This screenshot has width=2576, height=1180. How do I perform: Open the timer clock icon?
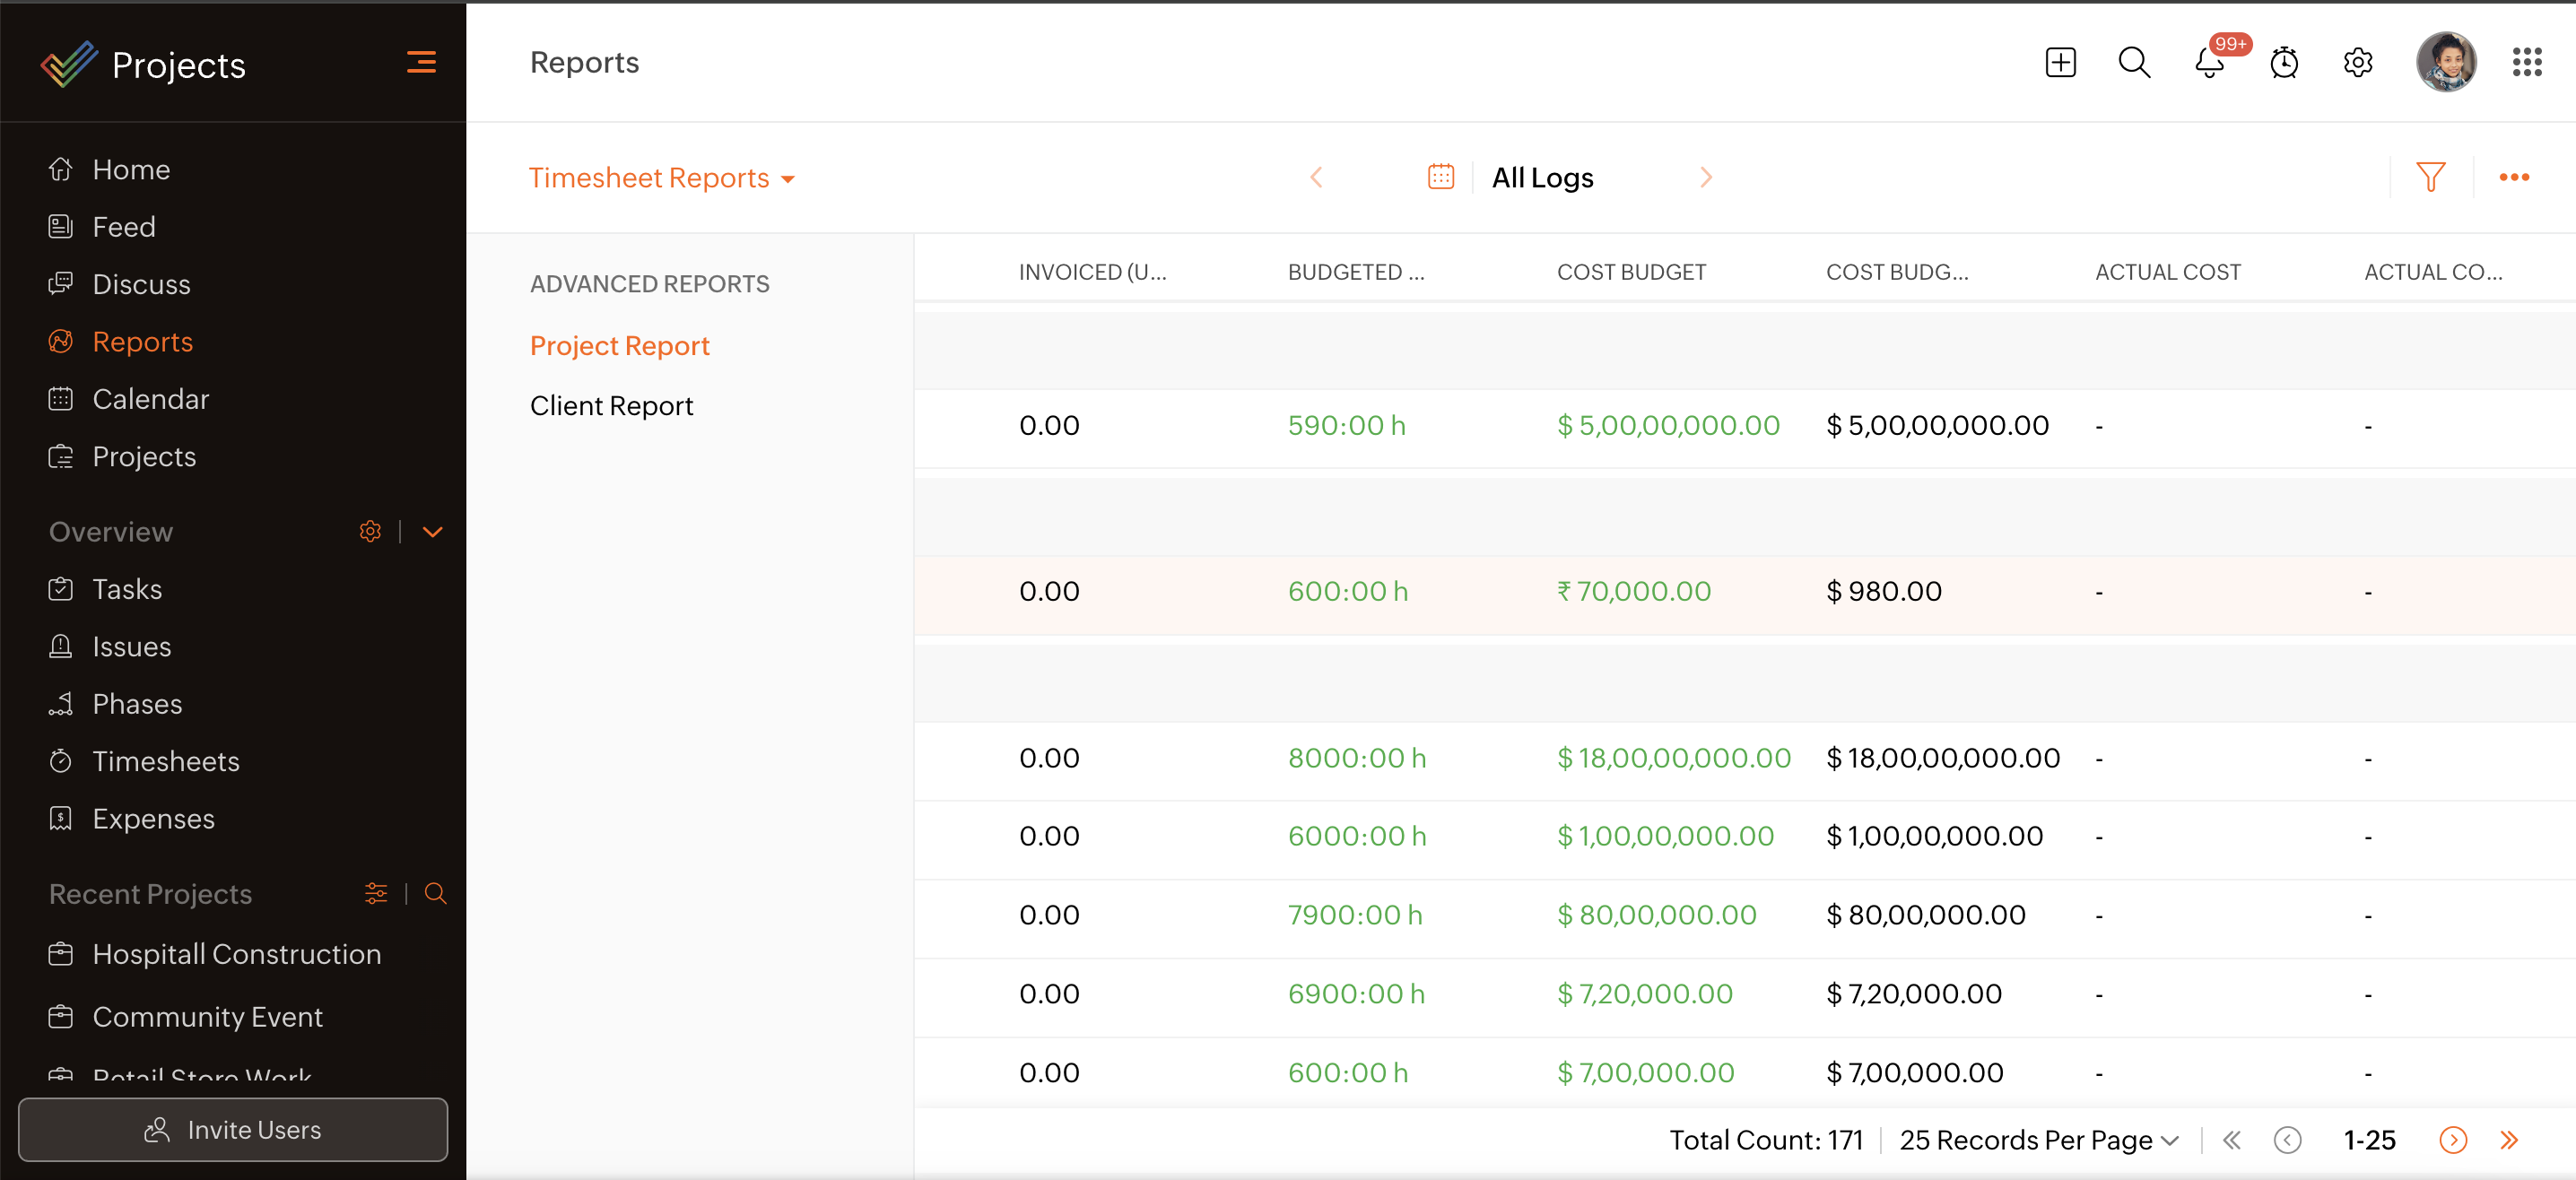2283,63
